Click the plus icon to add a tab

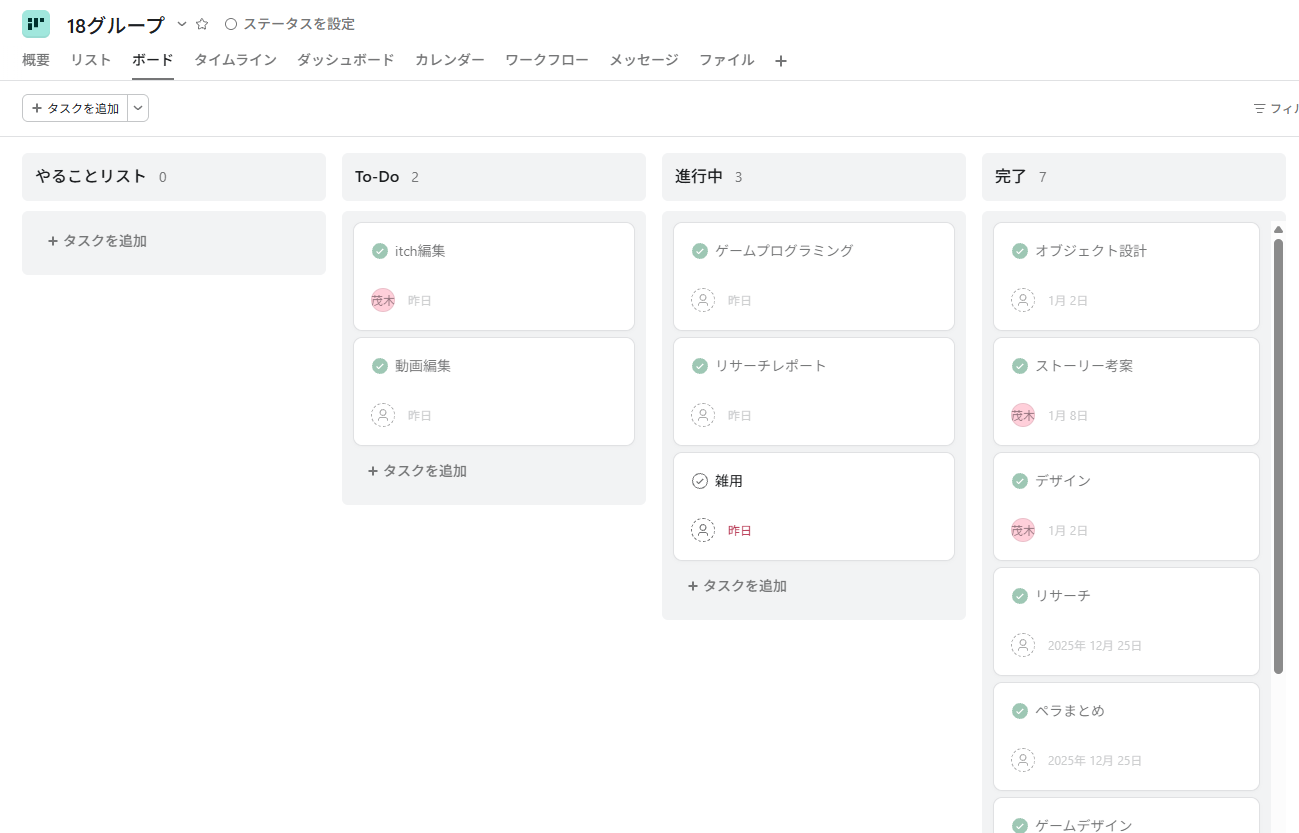[781, 61]
